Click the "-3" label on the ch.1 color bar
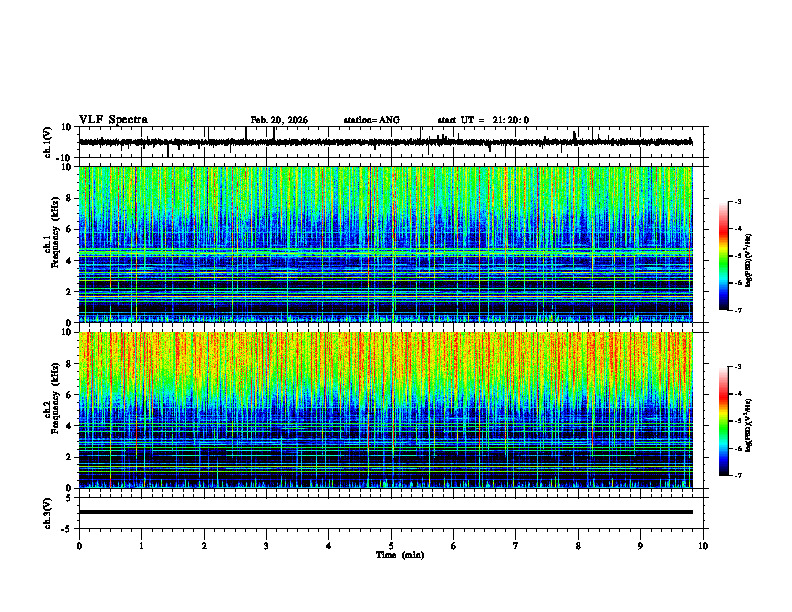 pos(738,201)
